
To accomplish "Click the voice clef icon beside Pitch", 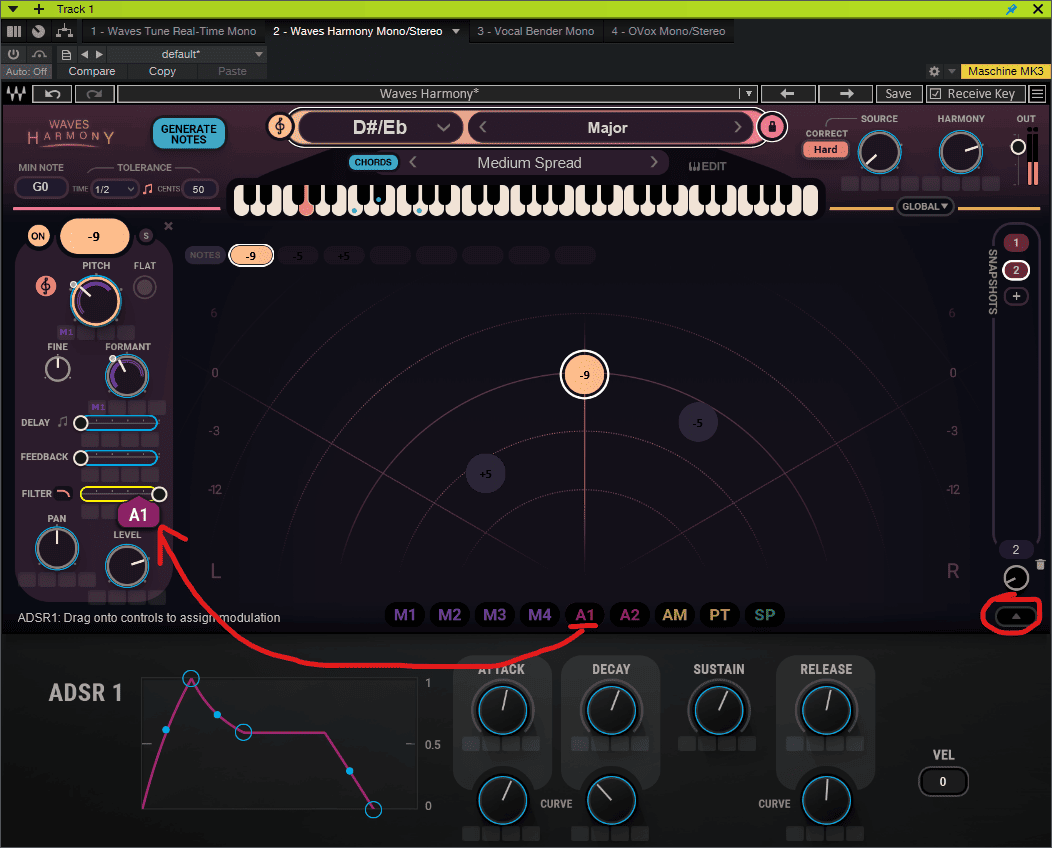I will 46,286.
